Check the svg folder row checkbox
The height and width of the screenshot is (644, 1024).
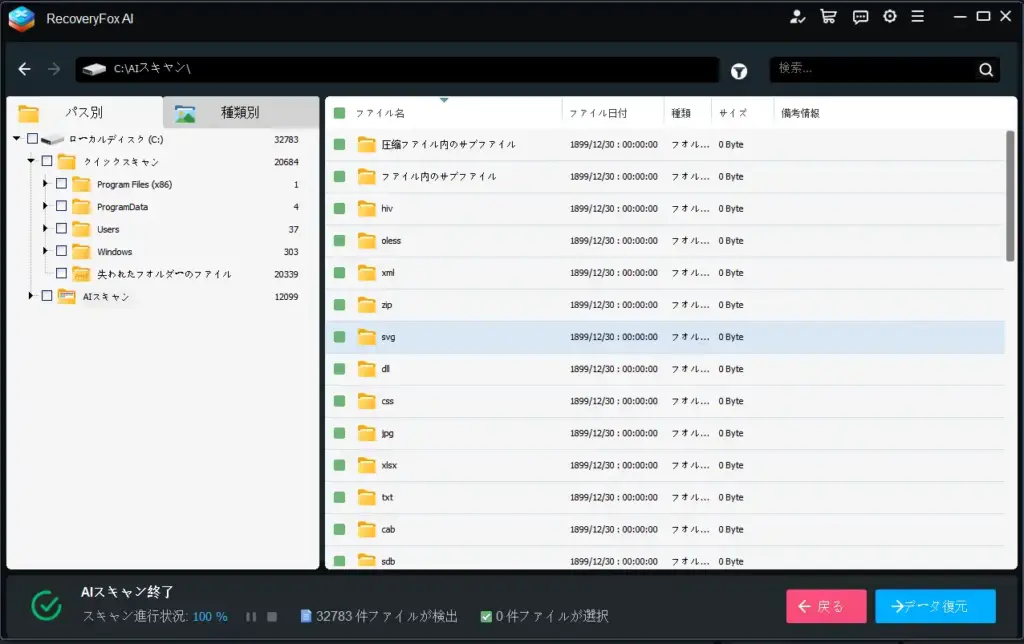pos(338,337)
